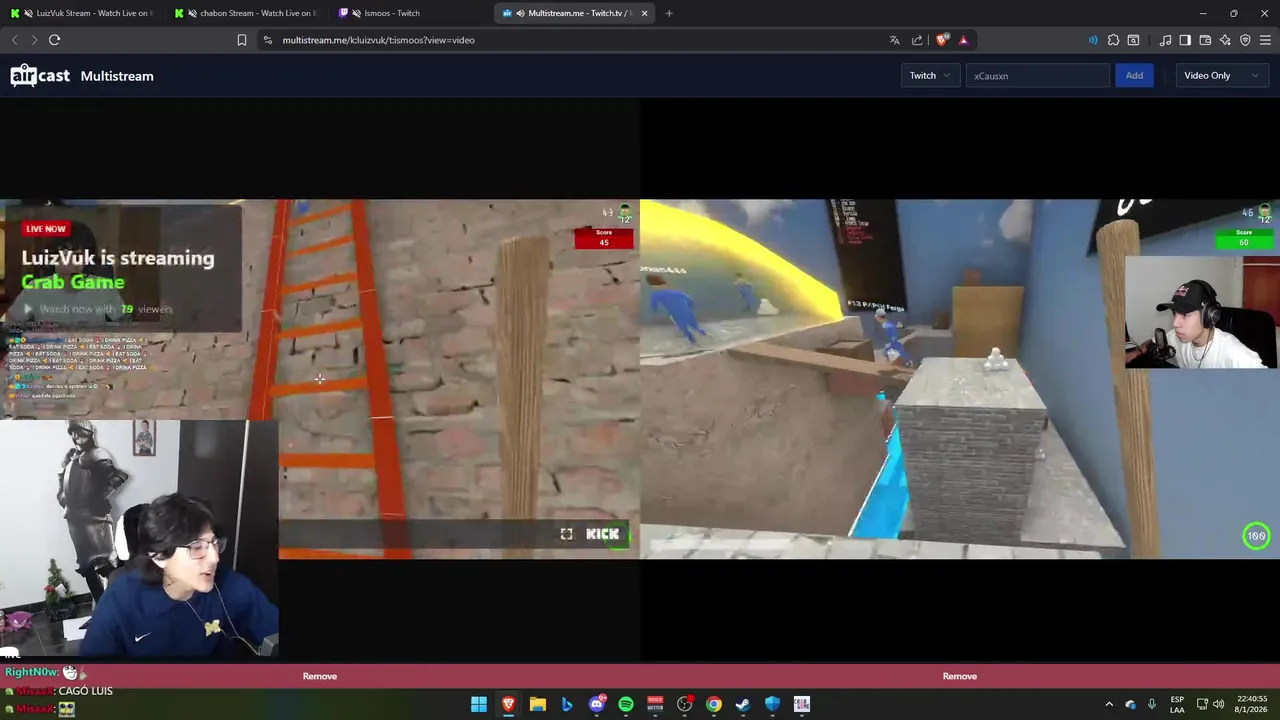Toggle the browser sidebar panel
The height and width of the screenshot is (720, 1280).
click(1185, 40)
